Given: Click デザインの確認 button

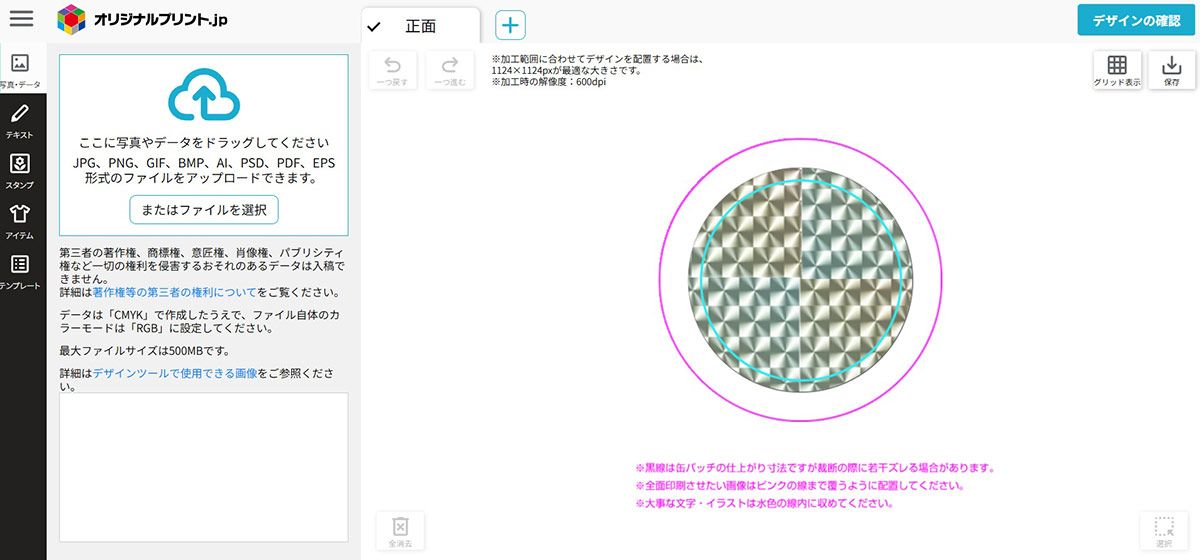Looking at the screenshot, I should [x=1136, y=20].
